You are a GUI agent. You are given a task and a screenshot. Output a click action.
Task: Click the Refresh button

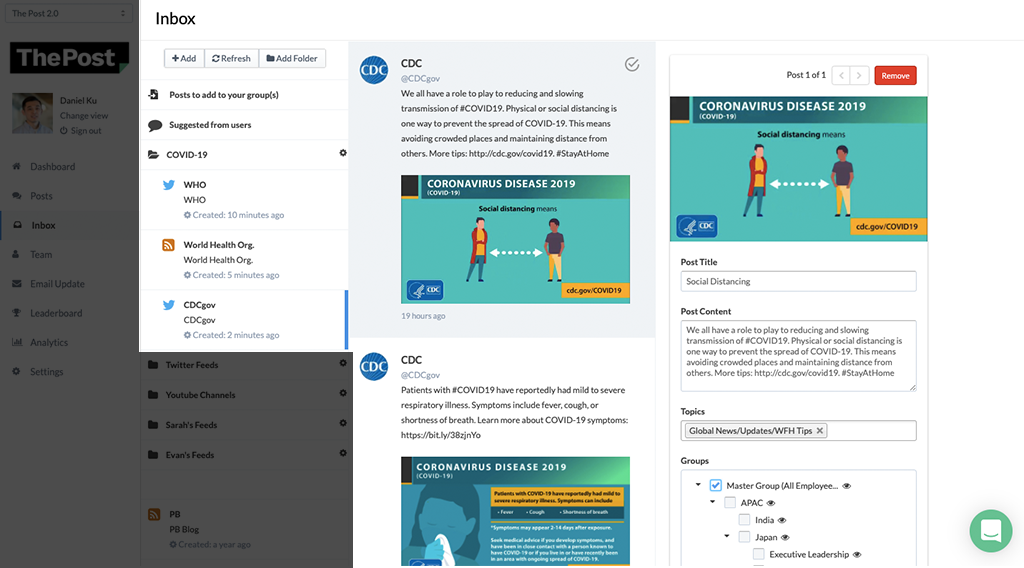tap(231, 58)
